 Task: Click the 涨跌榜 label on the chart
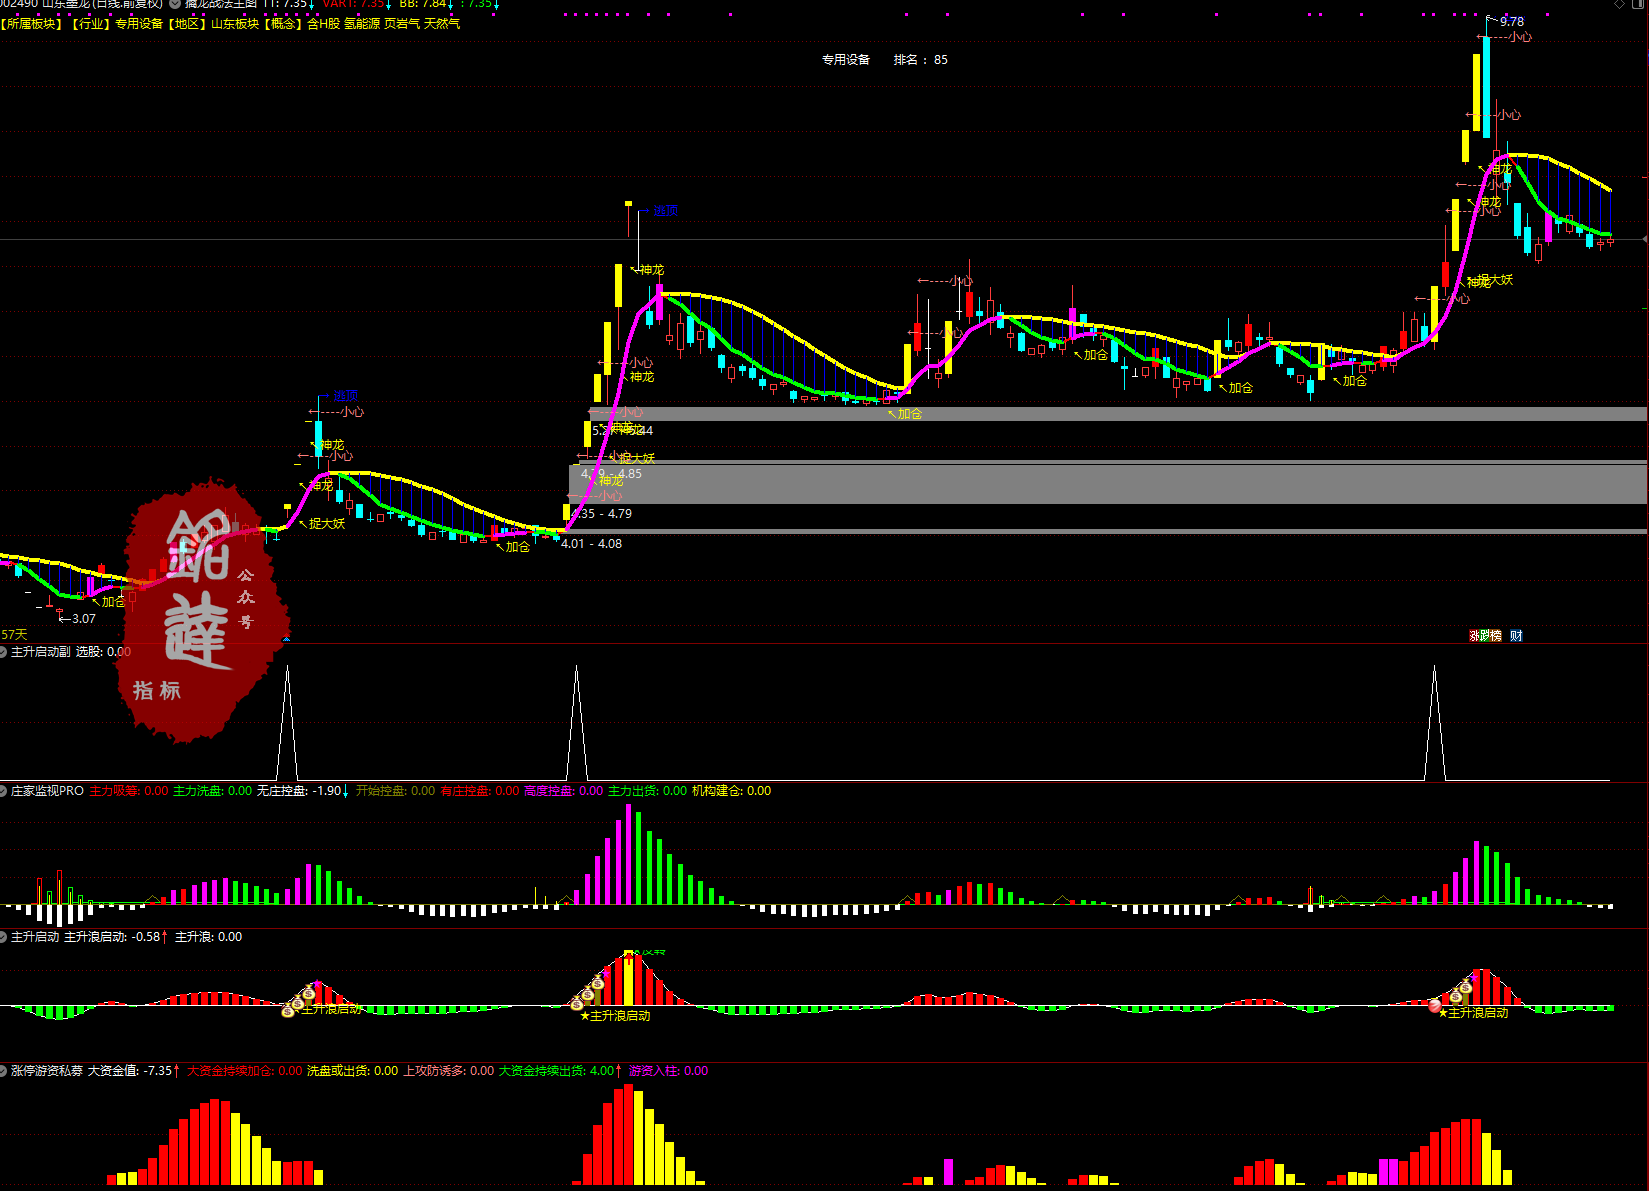coord(1485,636)
